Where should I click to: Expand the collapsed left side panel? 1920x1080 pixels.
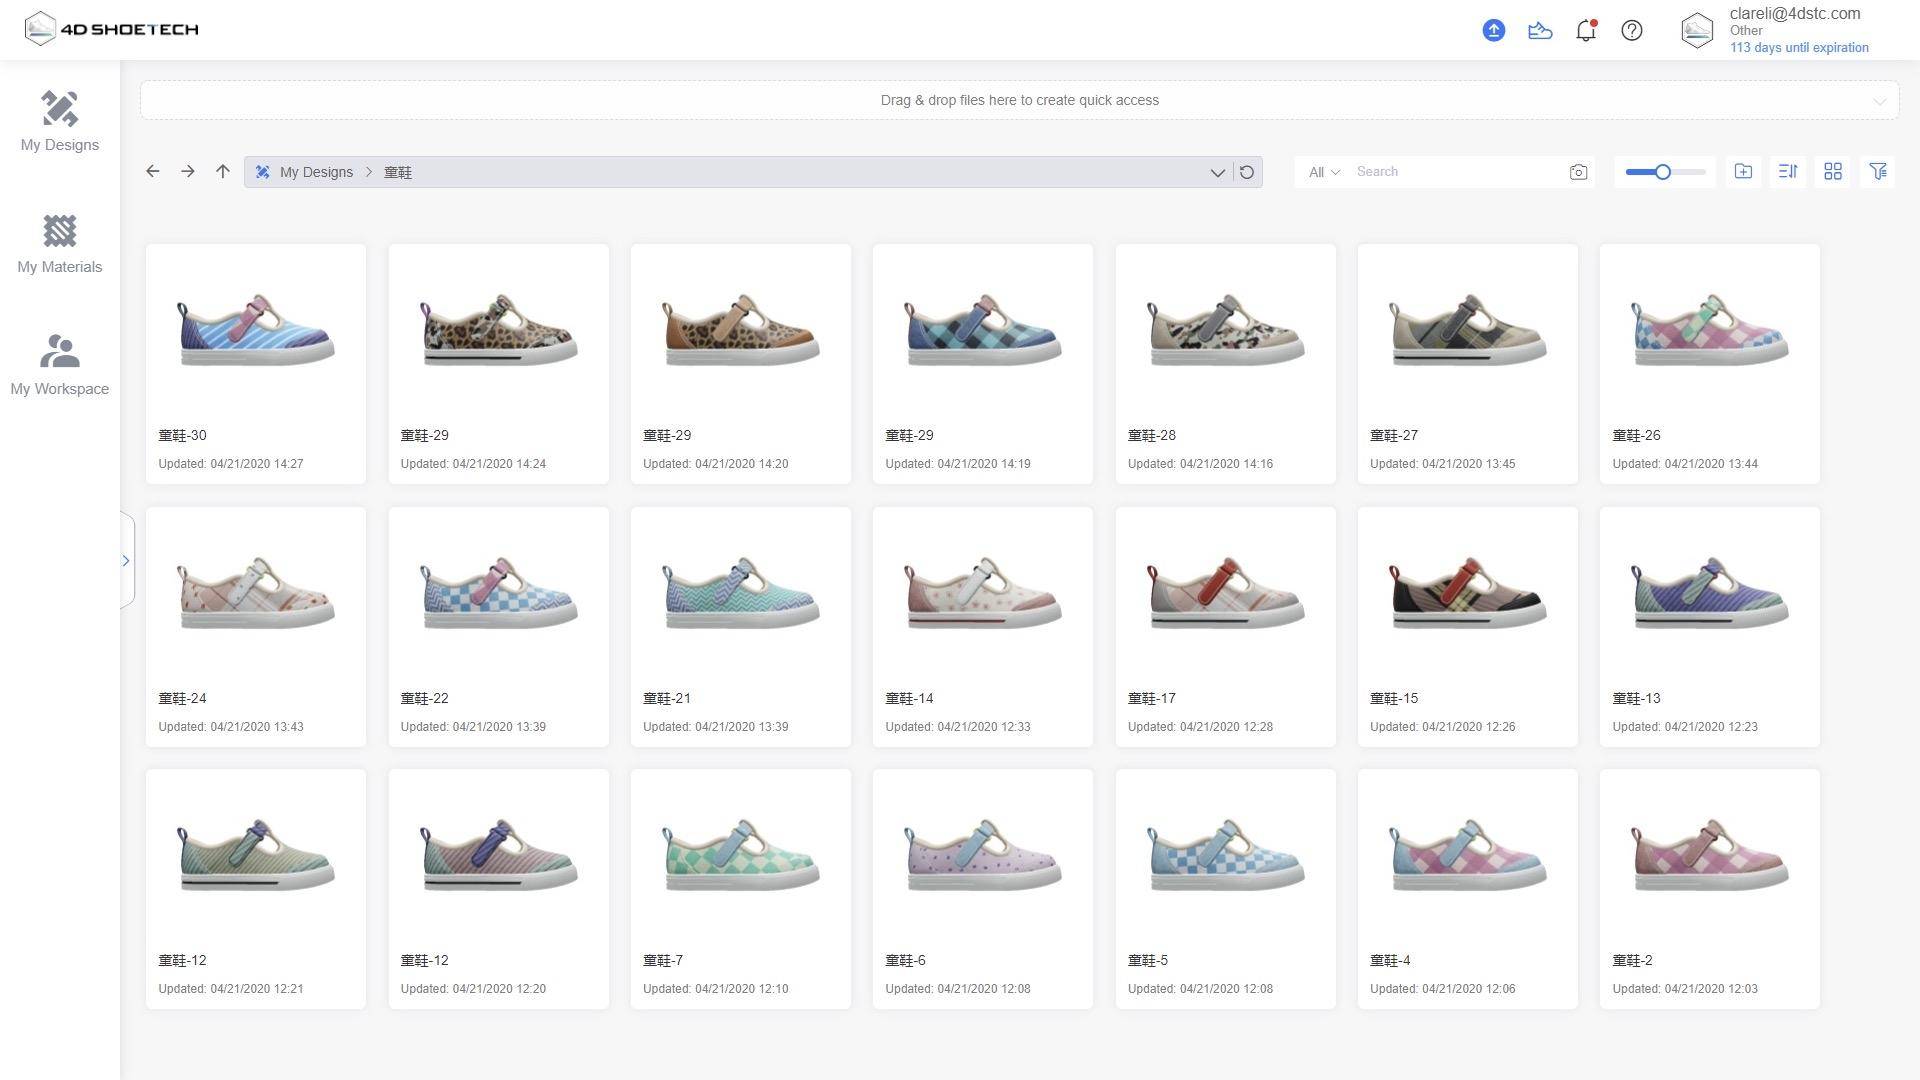click(126, 560)
